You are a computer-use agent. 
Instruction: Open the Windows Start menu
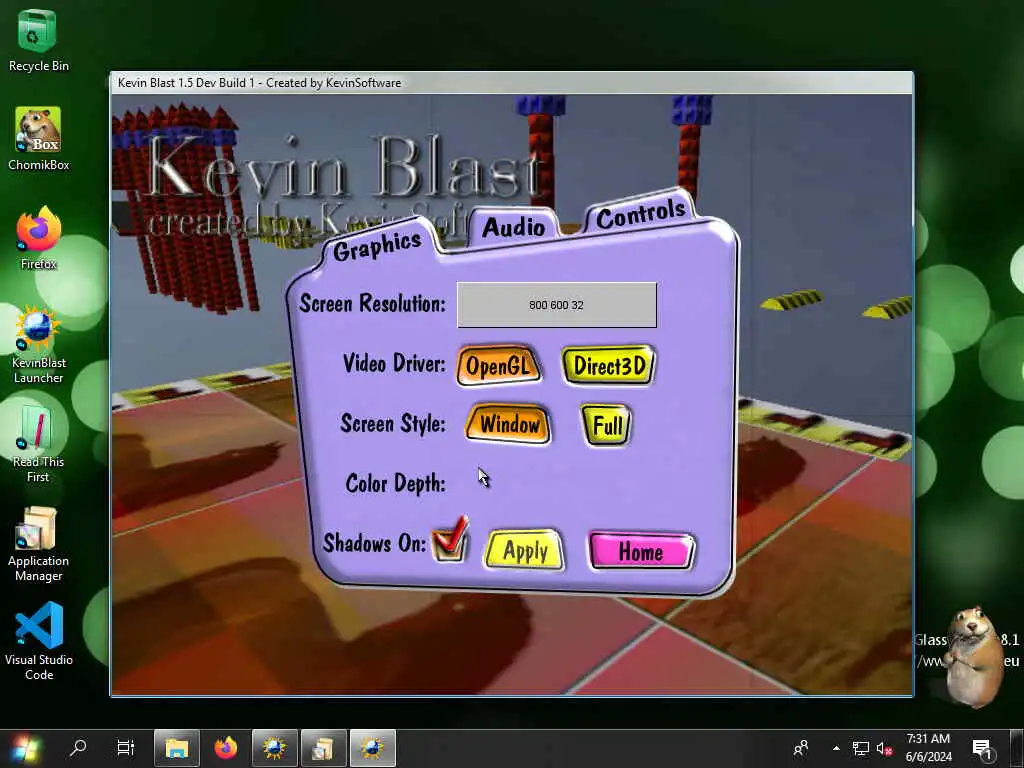pos(25,748)
